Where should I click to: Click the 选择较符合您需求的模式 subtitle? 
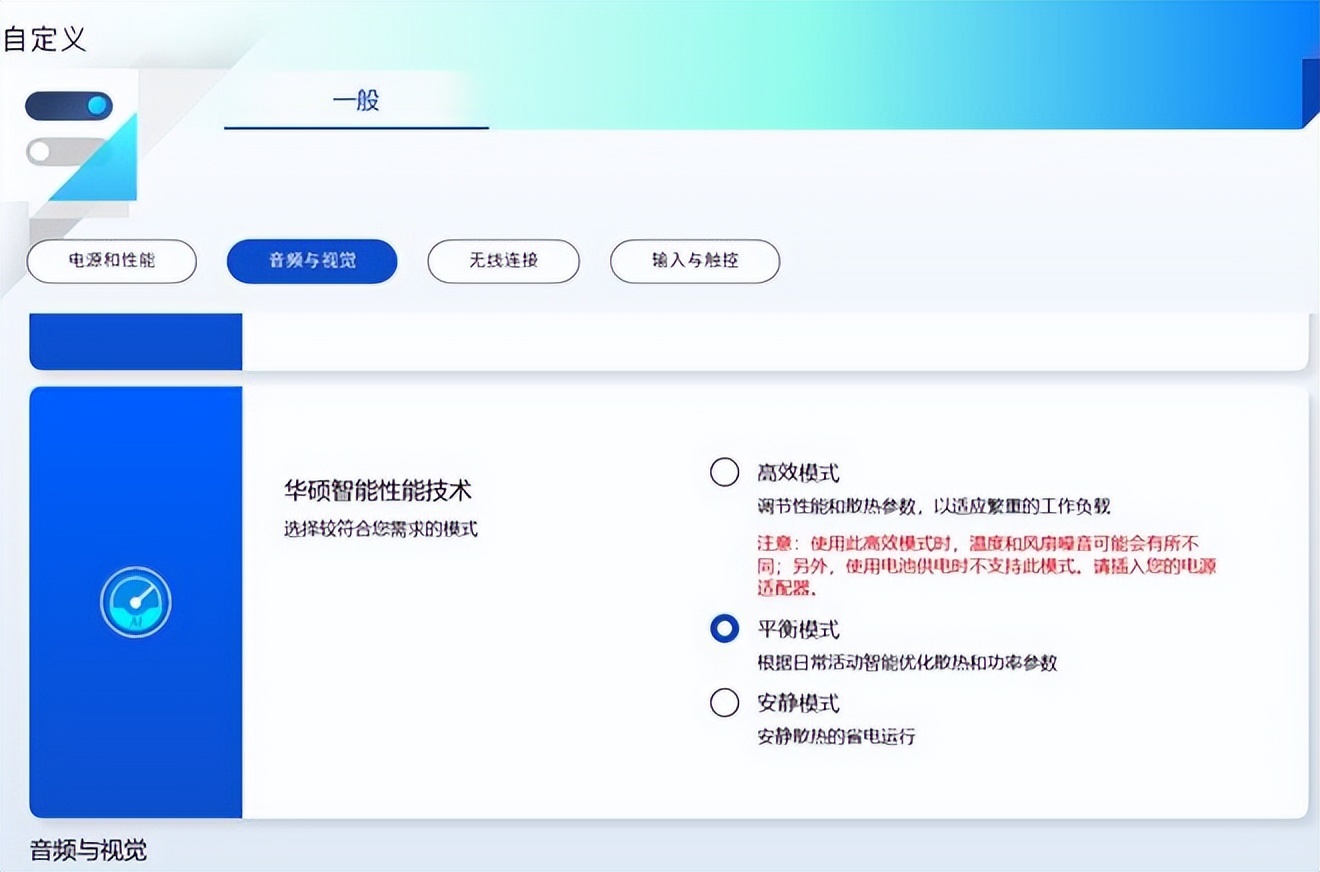click(381, 529)
